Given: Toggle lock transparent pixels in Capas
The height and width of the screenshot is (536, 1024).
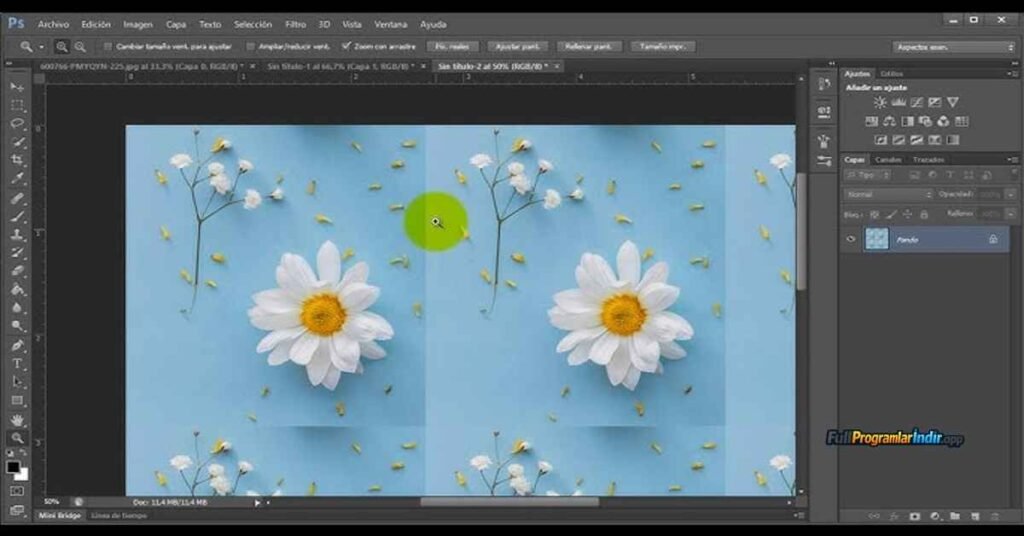Looking at the screenshot, I should tap(874, 214).
